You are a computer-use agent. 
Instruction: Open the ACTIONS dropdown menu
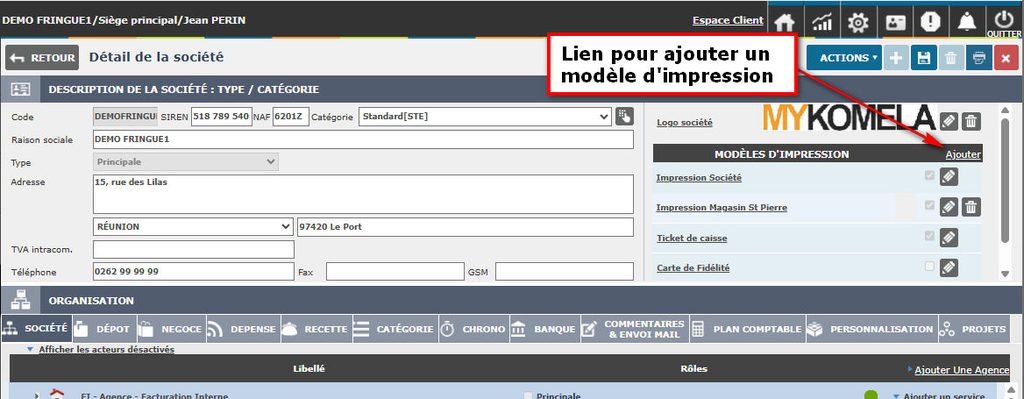[844, 57]
